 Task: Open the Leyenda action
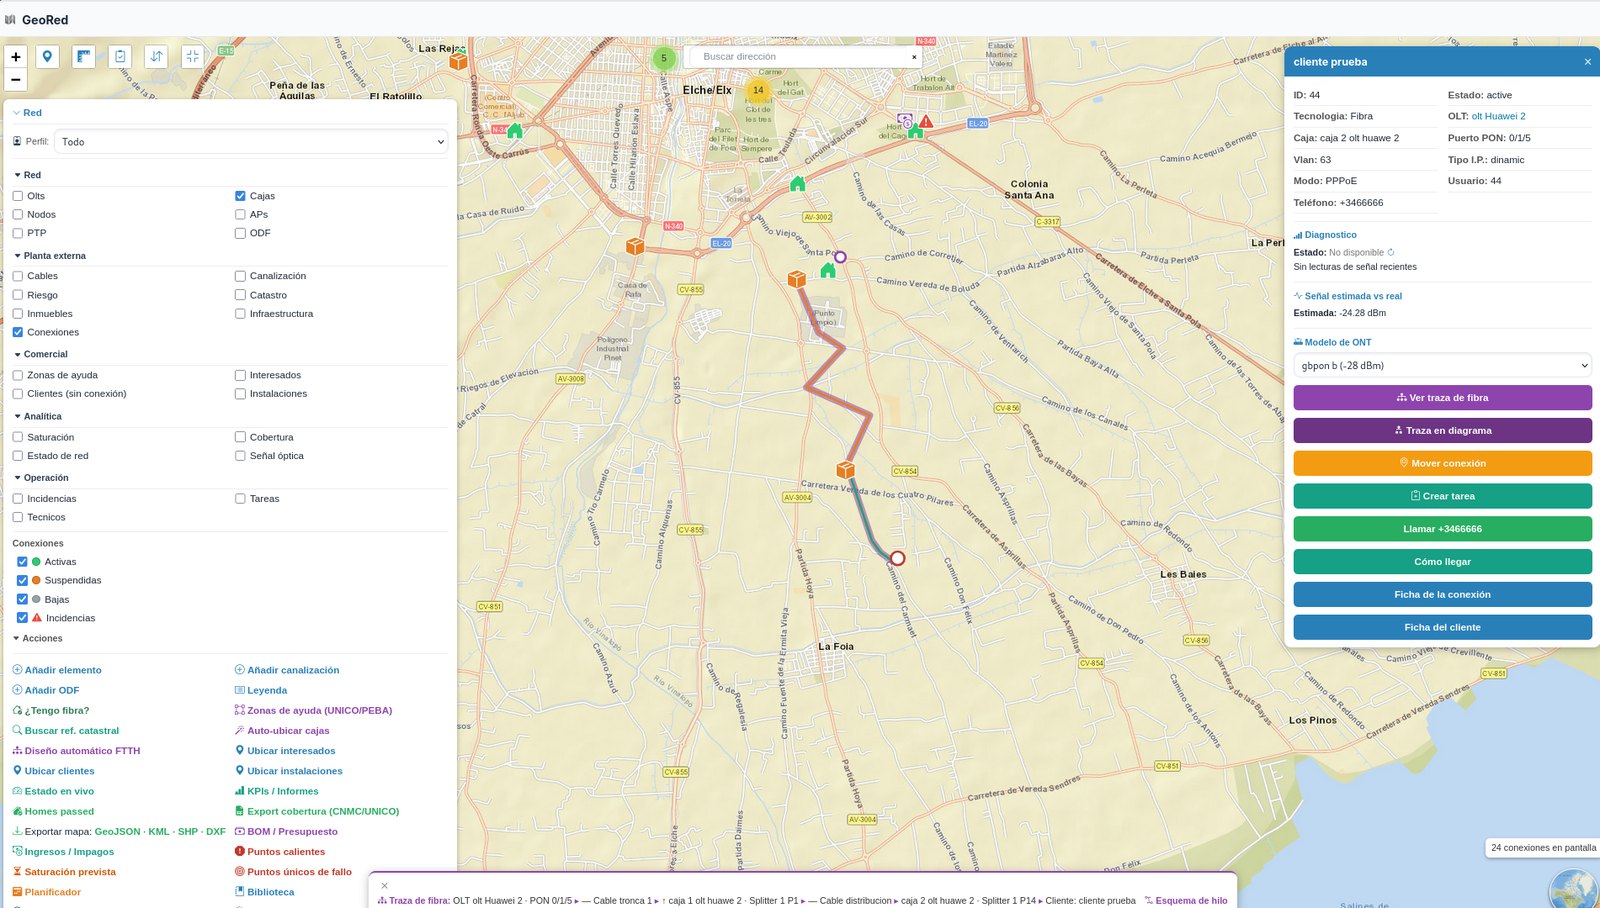tap(261, 690)
